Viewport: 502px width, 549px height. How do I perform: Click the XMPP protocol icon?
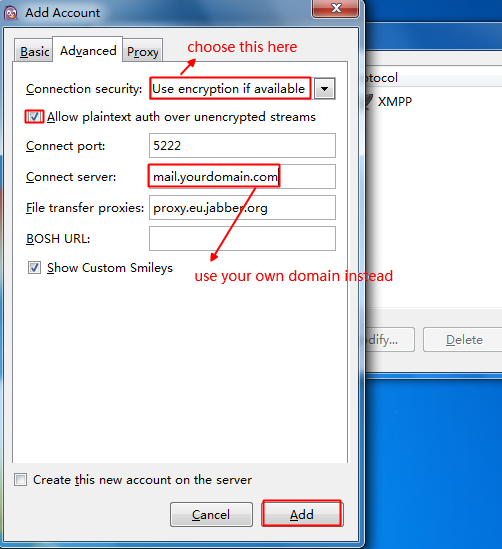click(369, 102)
